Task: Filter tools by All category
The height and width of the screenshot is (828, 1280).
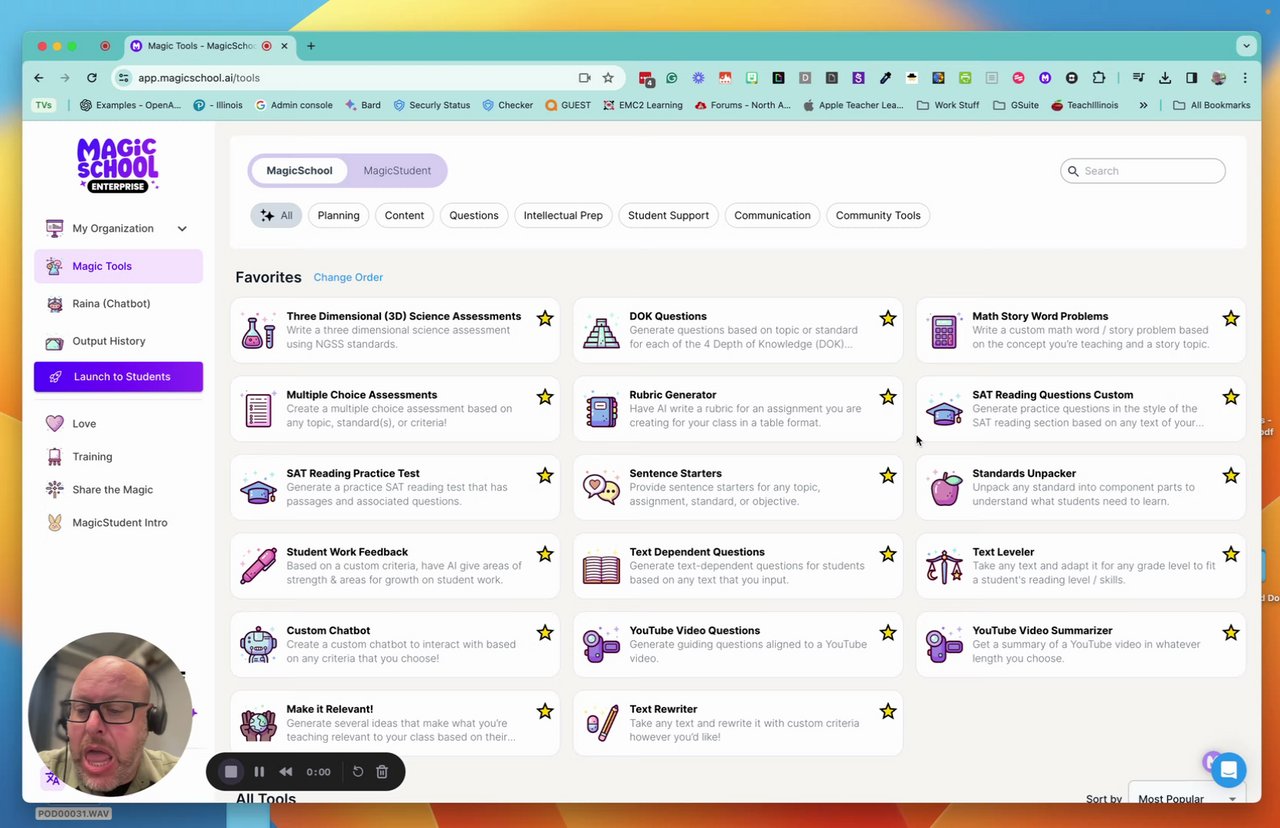Action: click(x=276, y=215)
